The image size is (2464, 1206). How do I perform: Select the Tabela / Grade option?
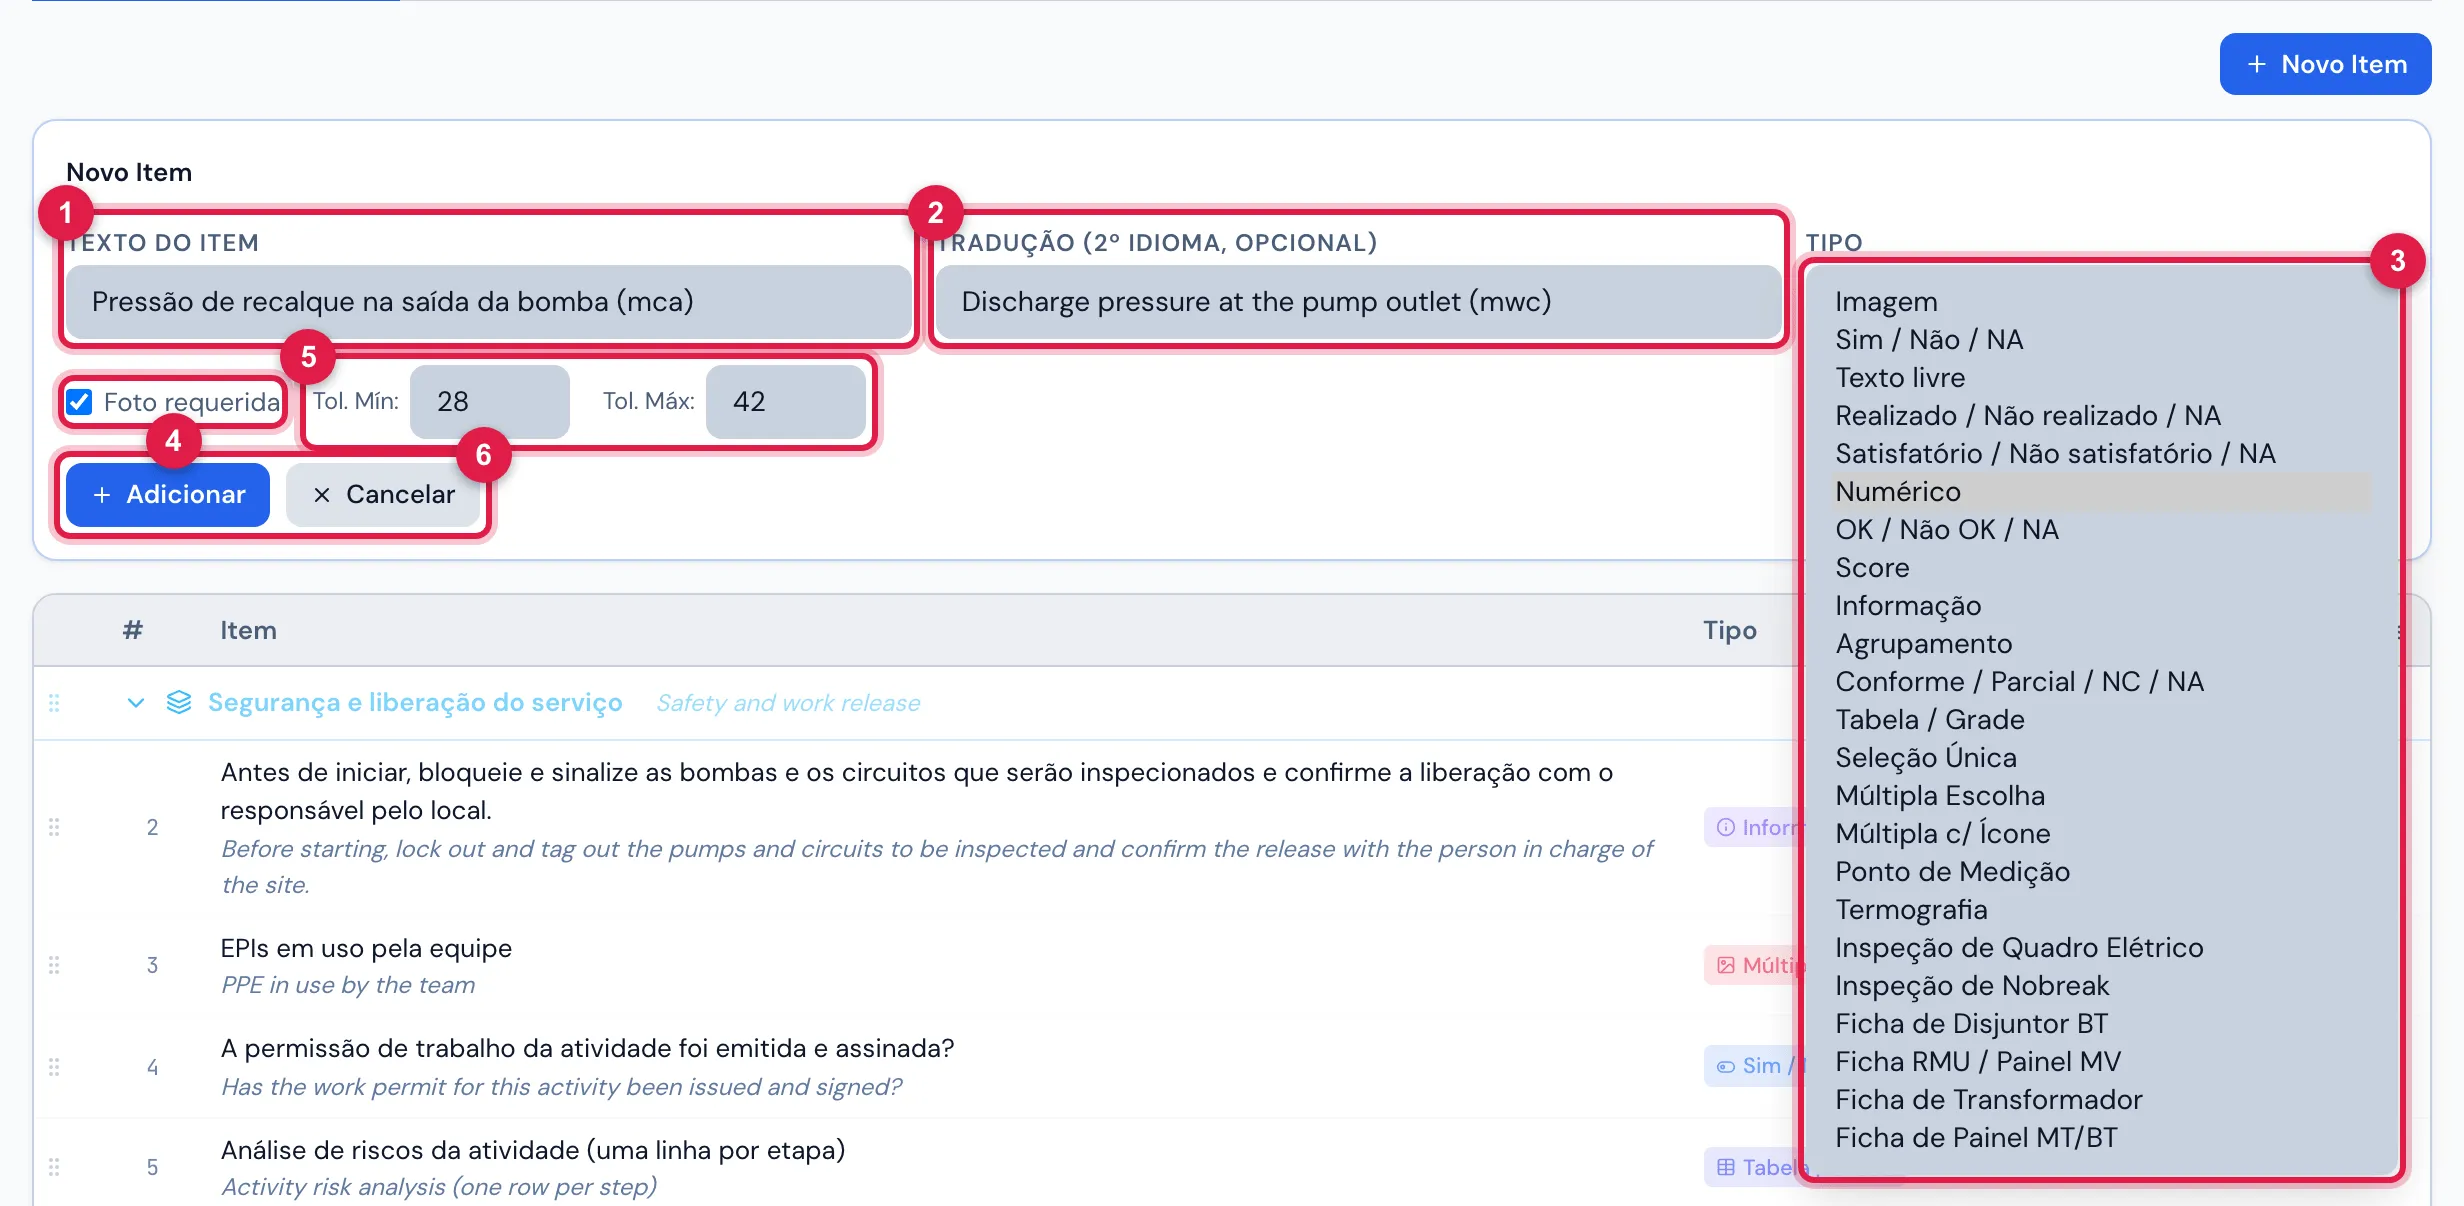pyautogui.click(x=2102, y=720)
